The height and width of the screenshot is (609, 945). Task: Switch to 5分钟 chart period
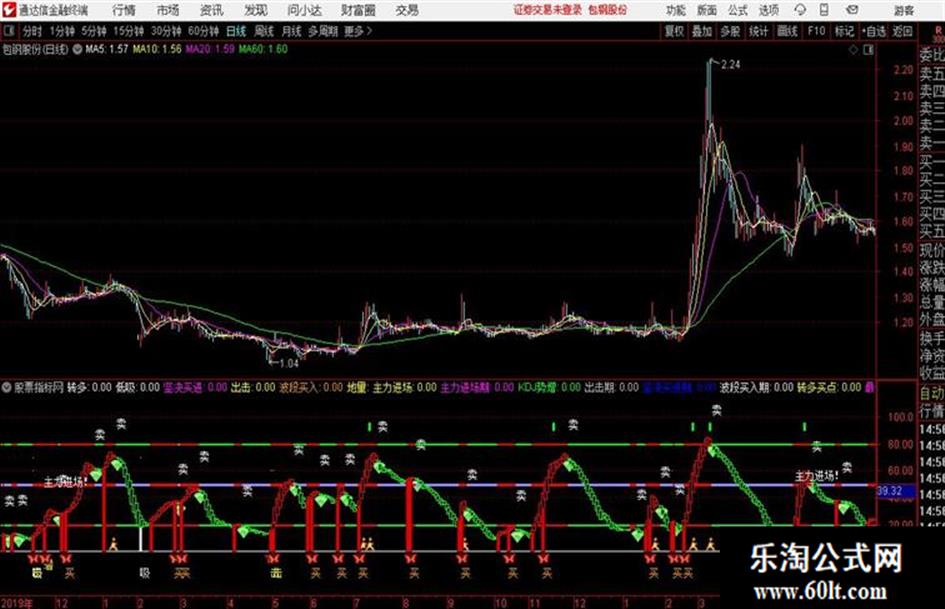pyautogui.click(x=93, y=31)
